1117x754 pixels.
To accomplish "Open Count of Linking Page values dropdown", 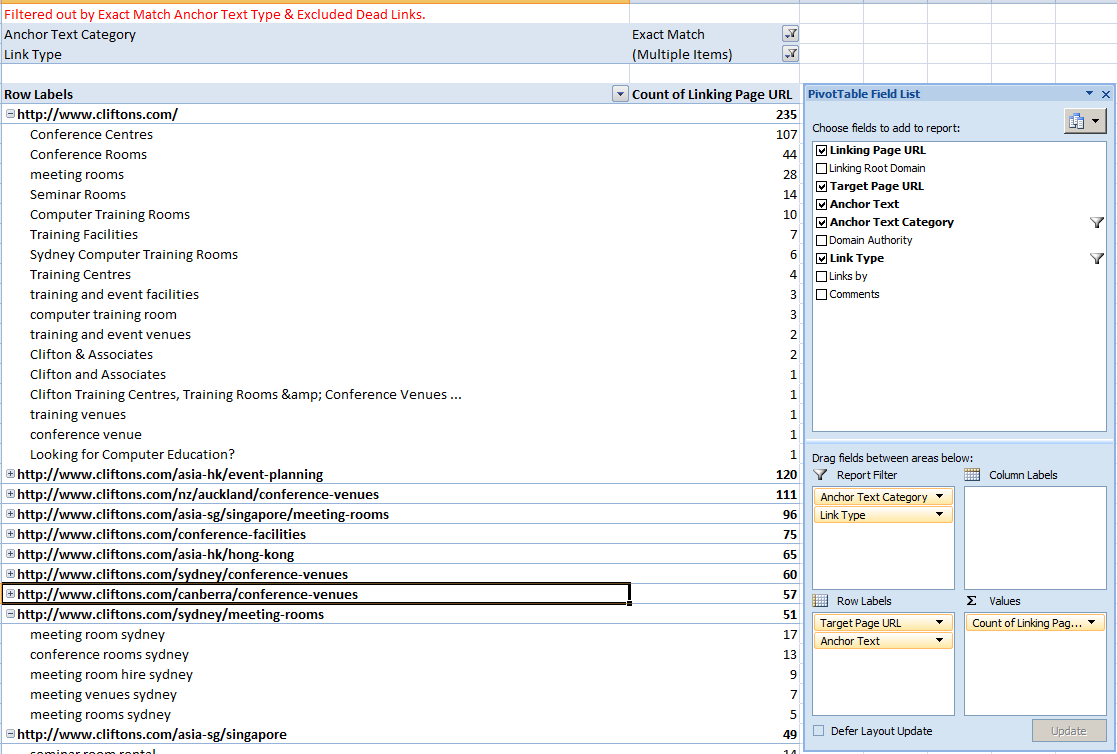I will 1091,623.
